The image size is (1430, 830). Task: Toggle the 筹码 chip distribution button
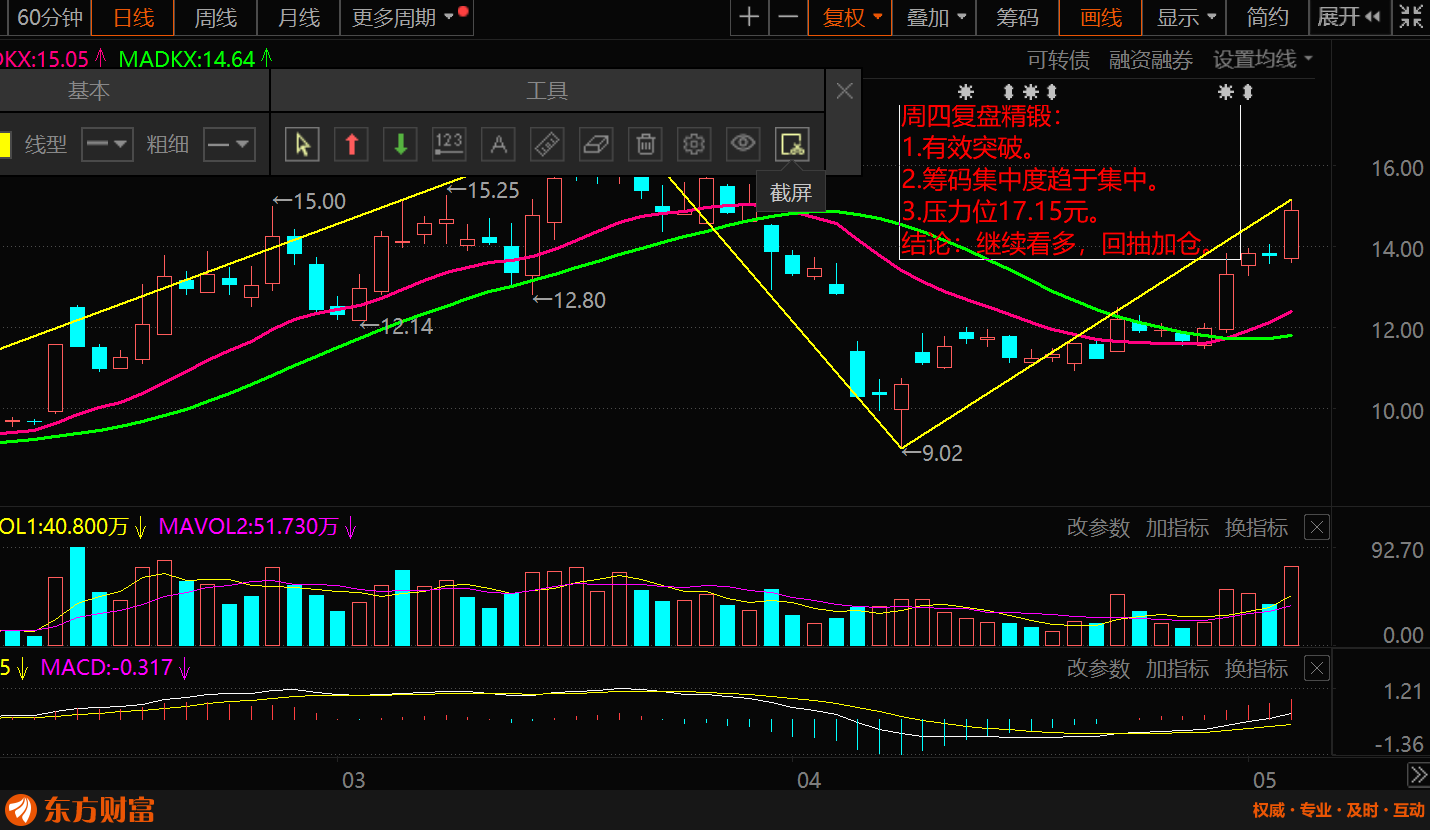[x=1017, y=17]
